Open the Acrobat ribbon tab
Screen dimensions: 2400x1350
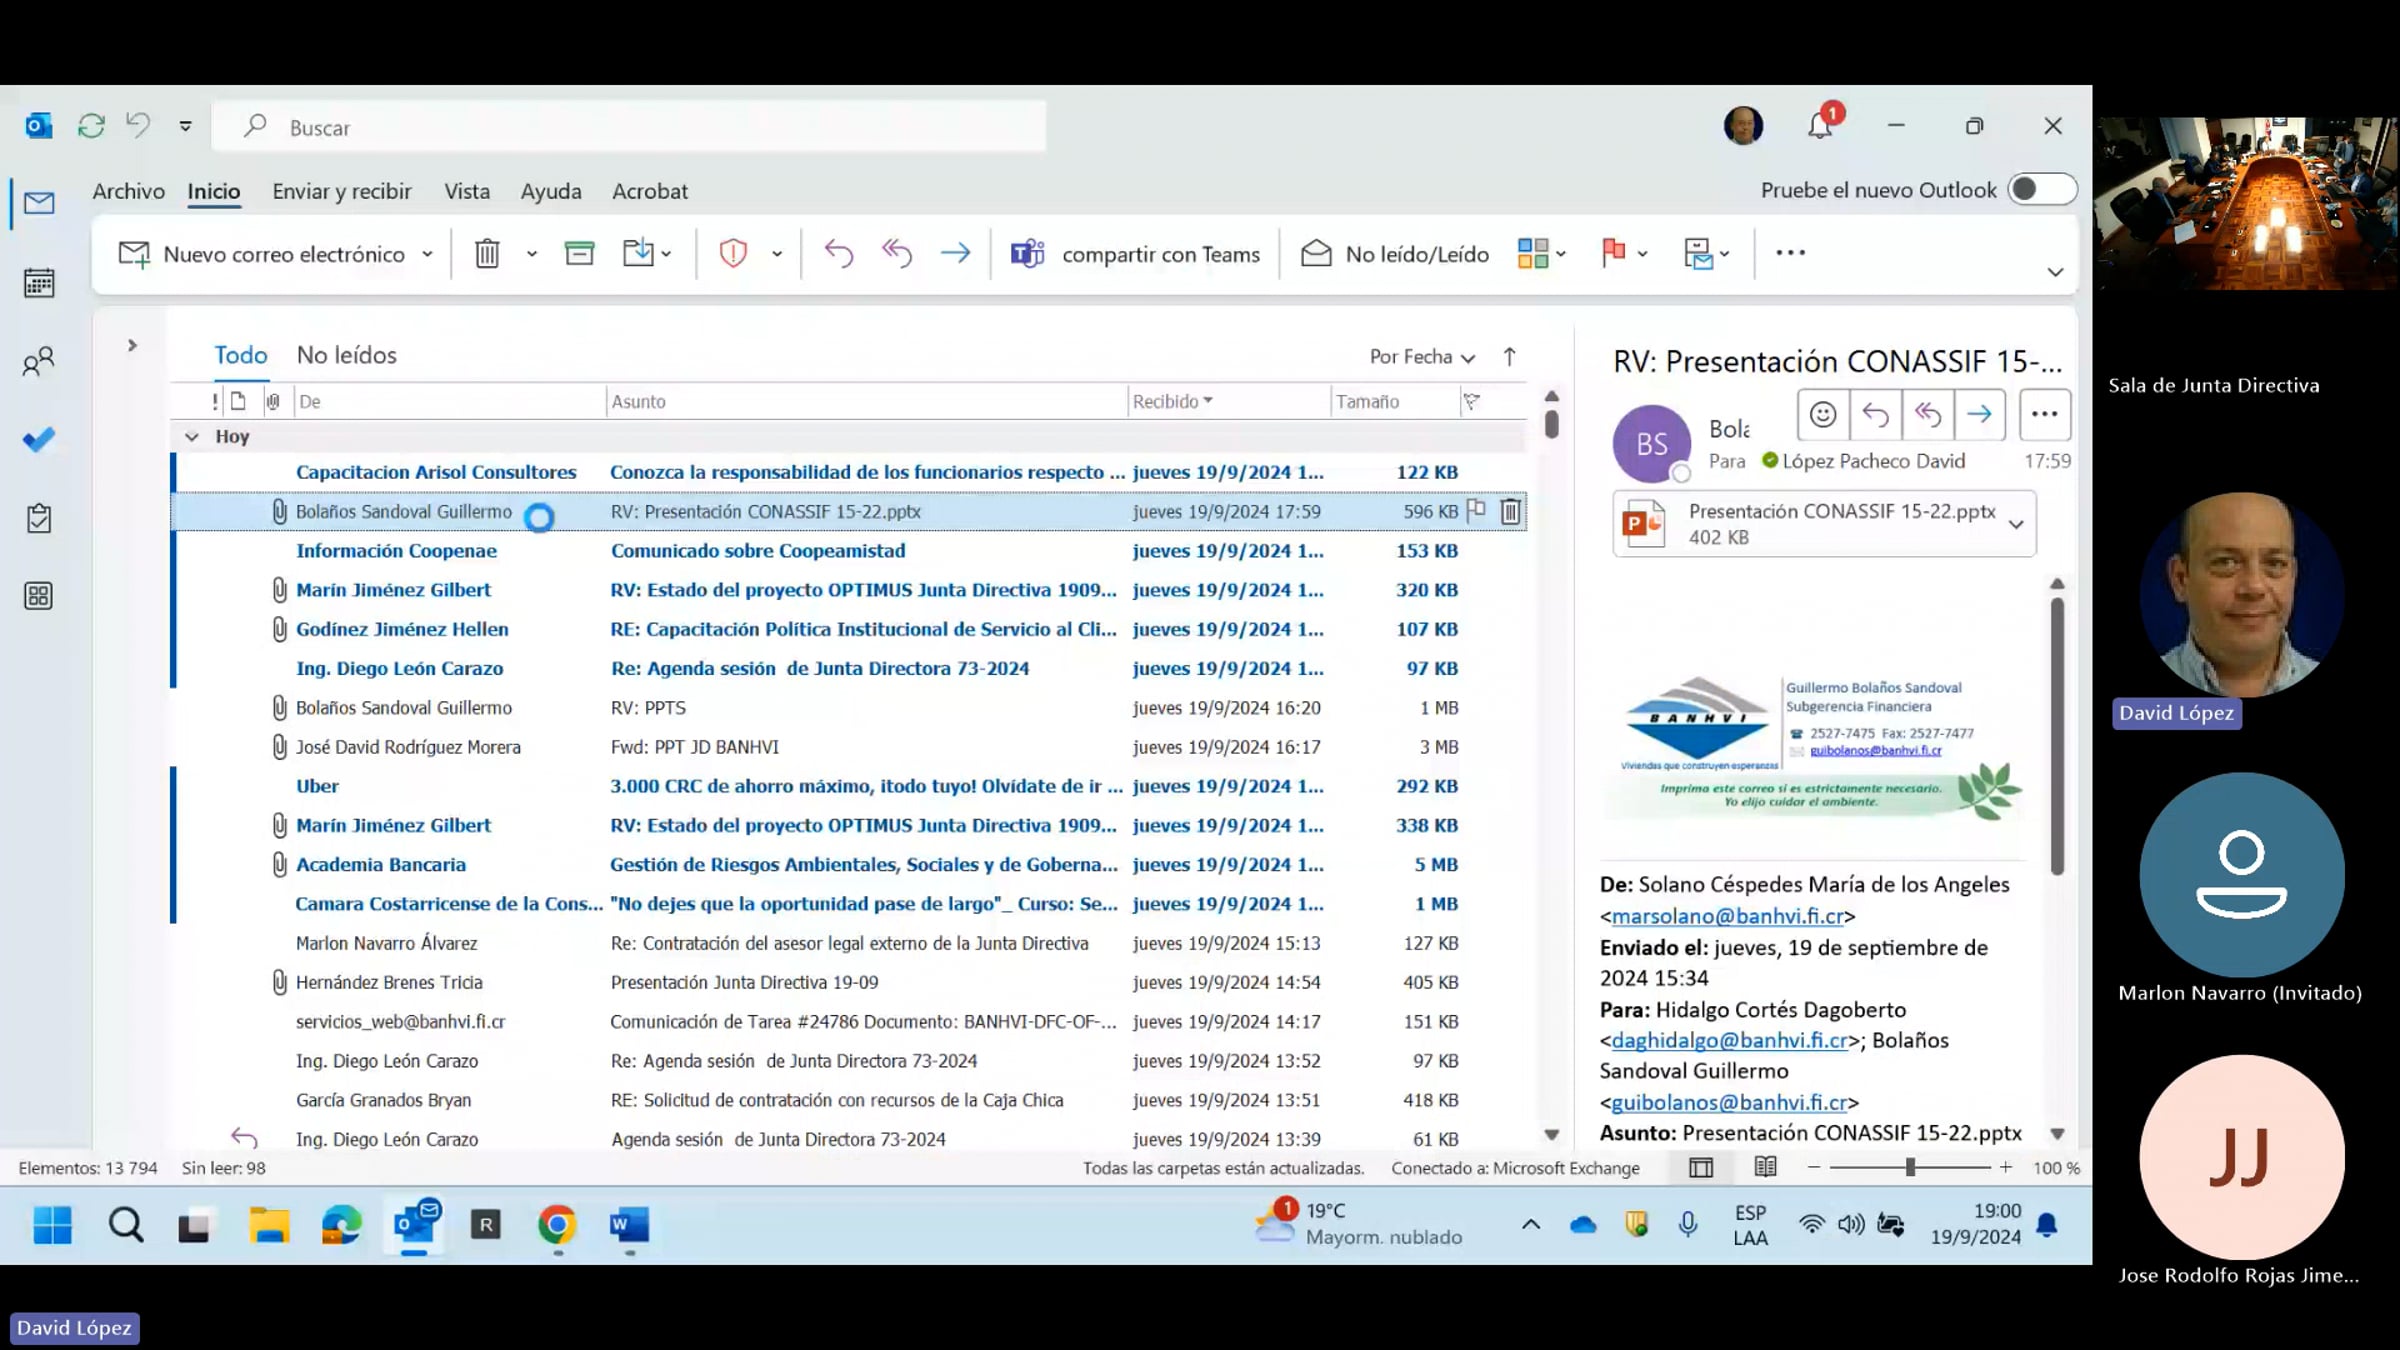click(x=650, y=191)
